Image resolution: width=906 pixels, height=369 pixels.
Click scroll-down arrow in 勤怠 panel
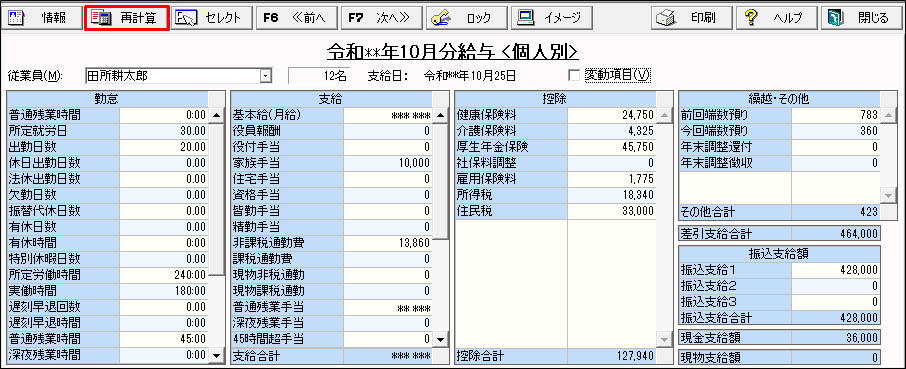tap(217, 355)
